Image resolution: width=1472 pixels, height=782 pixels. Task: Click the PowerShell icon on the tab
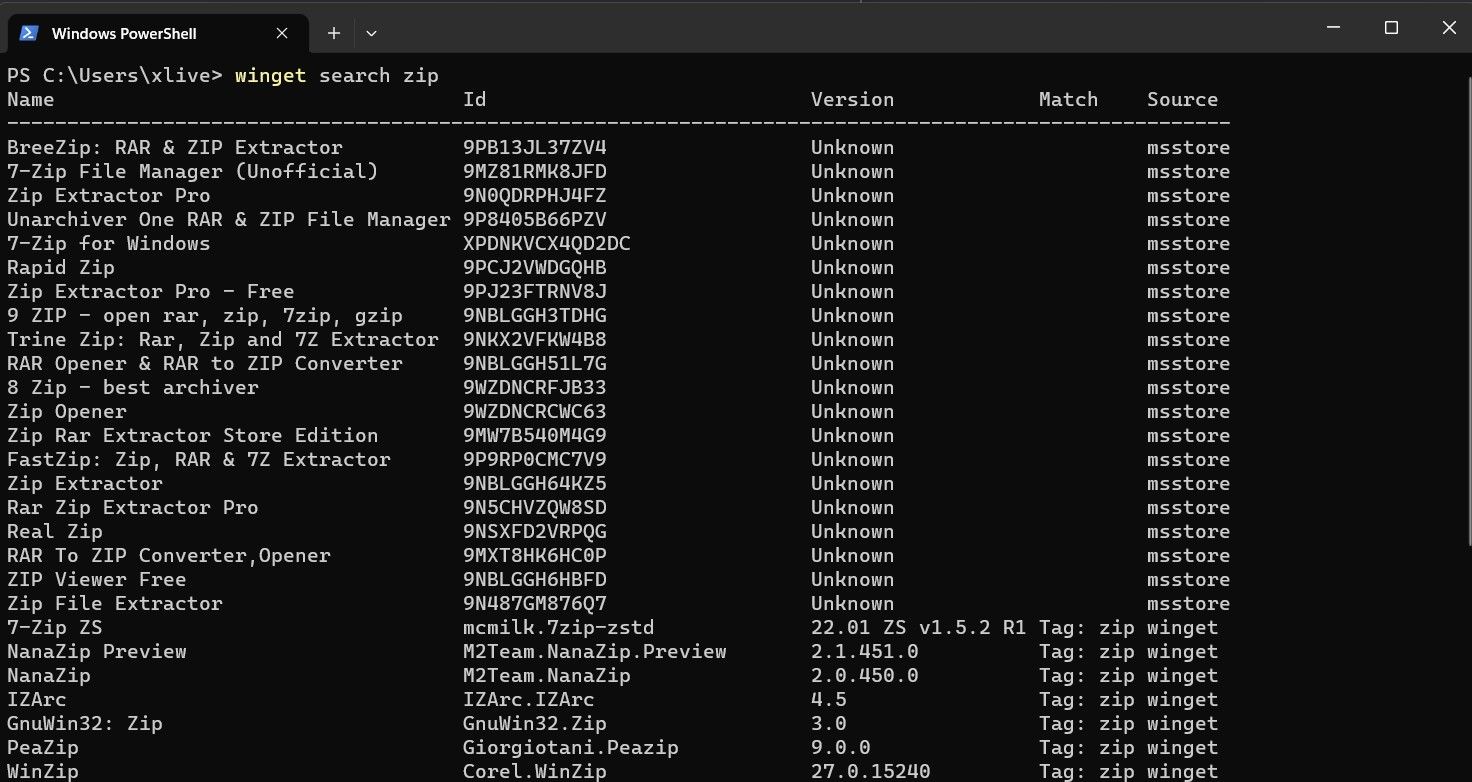(31, 32)
